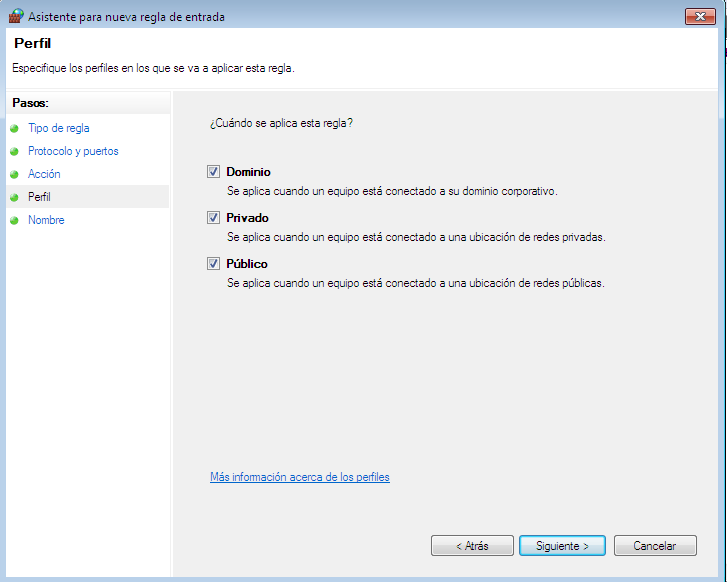Image resolution: width=727 pixels, height=582 pixels.
Task: Navigate to the Nombre step
Action: [x=46, y=220]
